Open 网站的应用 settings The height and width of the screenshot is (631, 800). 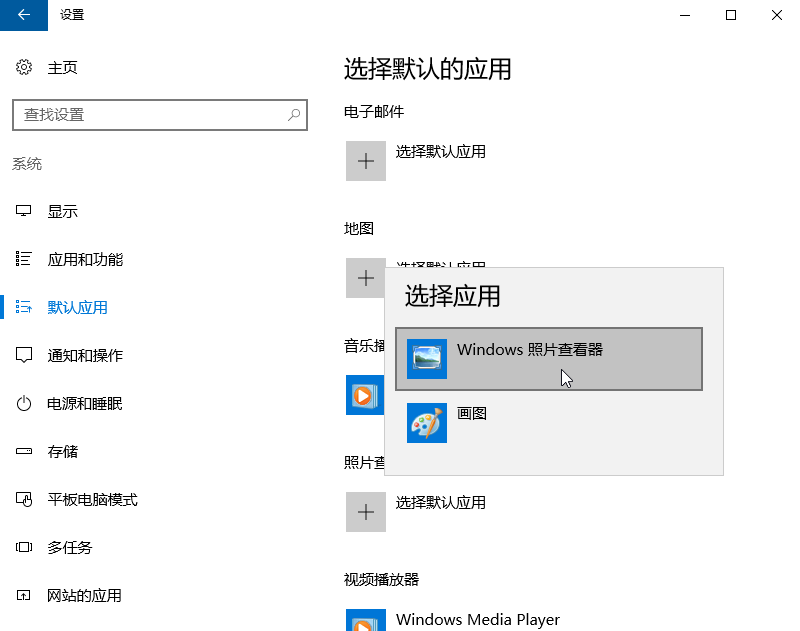[x=85, y=596]
